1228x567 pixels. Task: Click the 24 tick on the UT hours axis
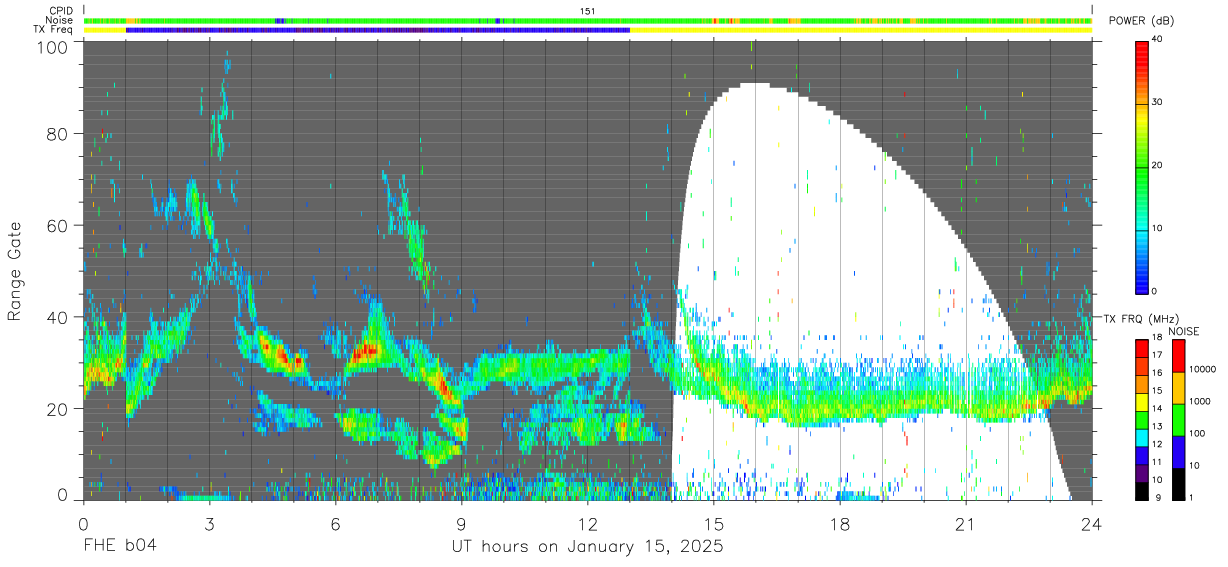point(1092,525)
